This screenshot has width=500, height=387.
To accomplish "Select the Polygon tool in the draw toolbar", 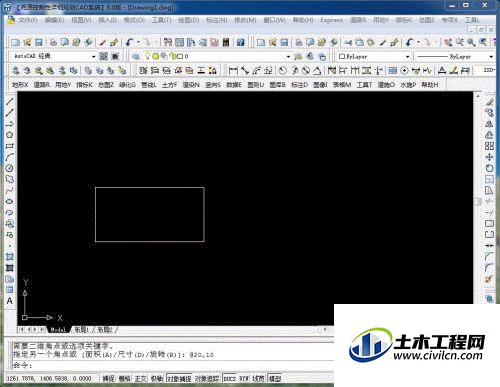I will click(x=10, y=135).
